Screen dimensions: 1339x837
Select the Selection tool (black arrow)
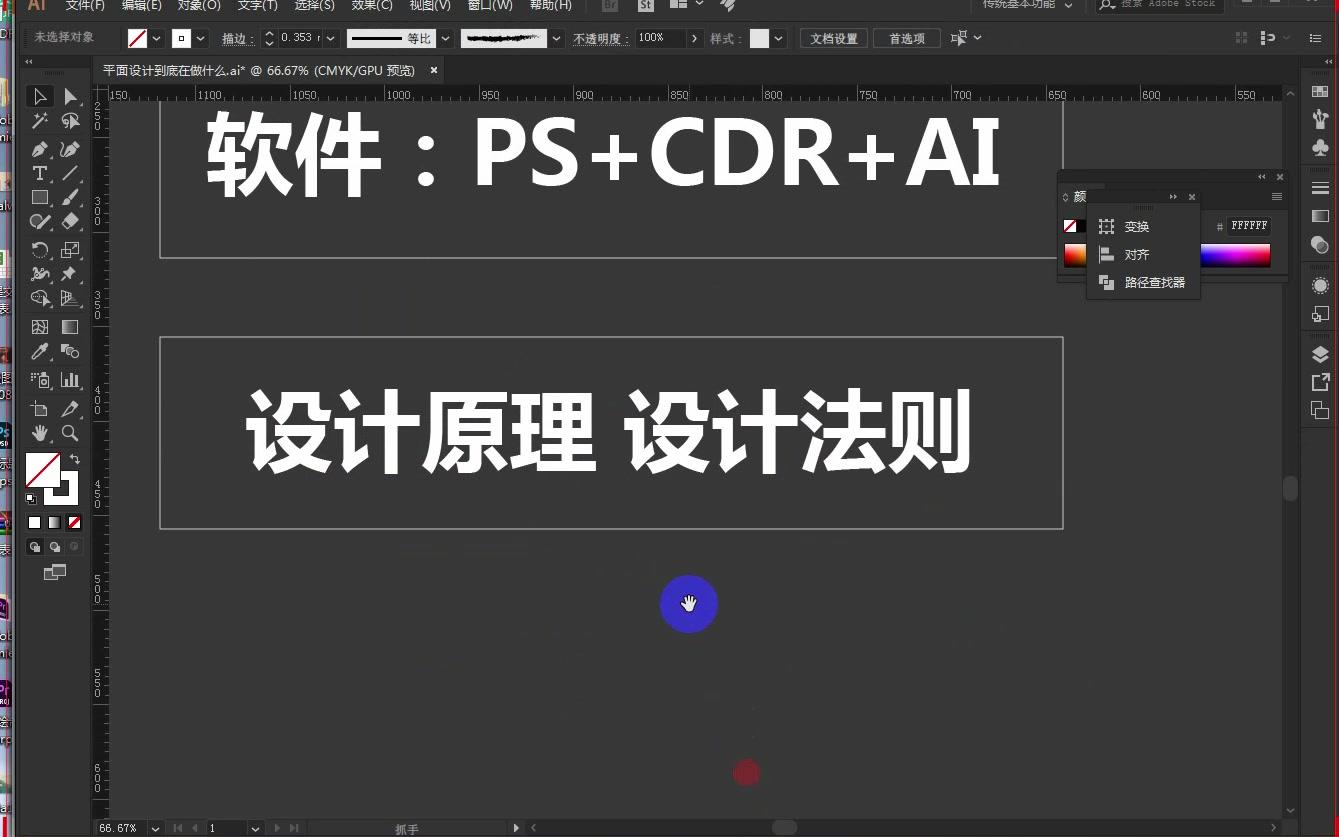click(40, 97)
